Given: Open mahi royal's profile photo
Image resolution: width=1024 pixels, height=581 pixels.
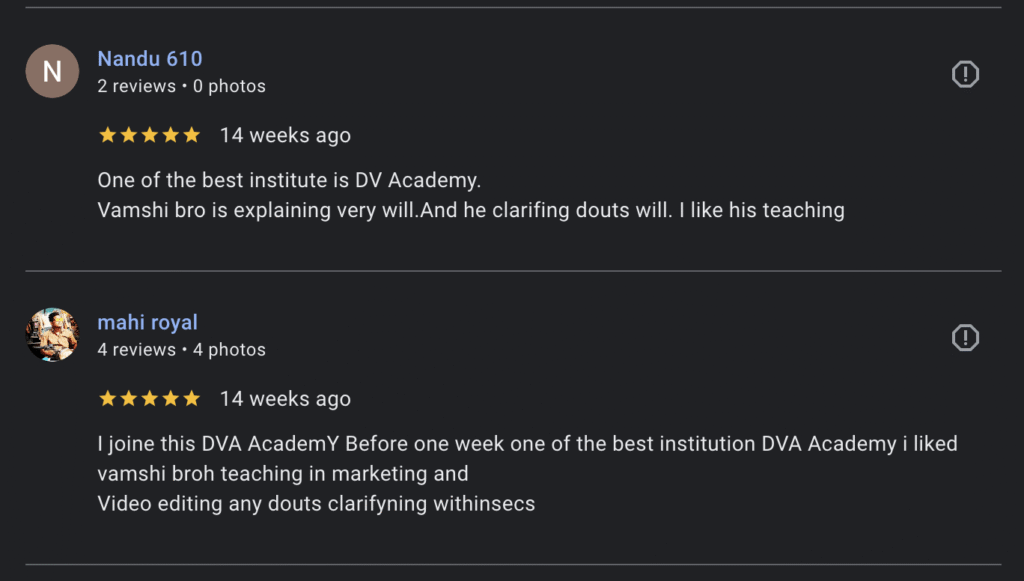Looking at the screenshot, I should (52, 335).
